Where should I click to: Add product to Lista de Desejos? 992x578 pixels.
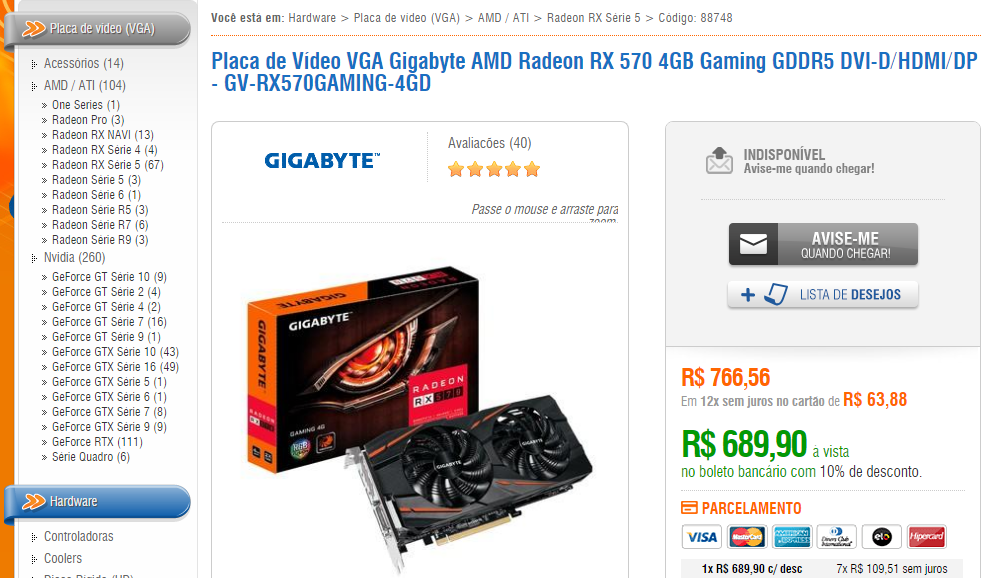tap(823, 295)
